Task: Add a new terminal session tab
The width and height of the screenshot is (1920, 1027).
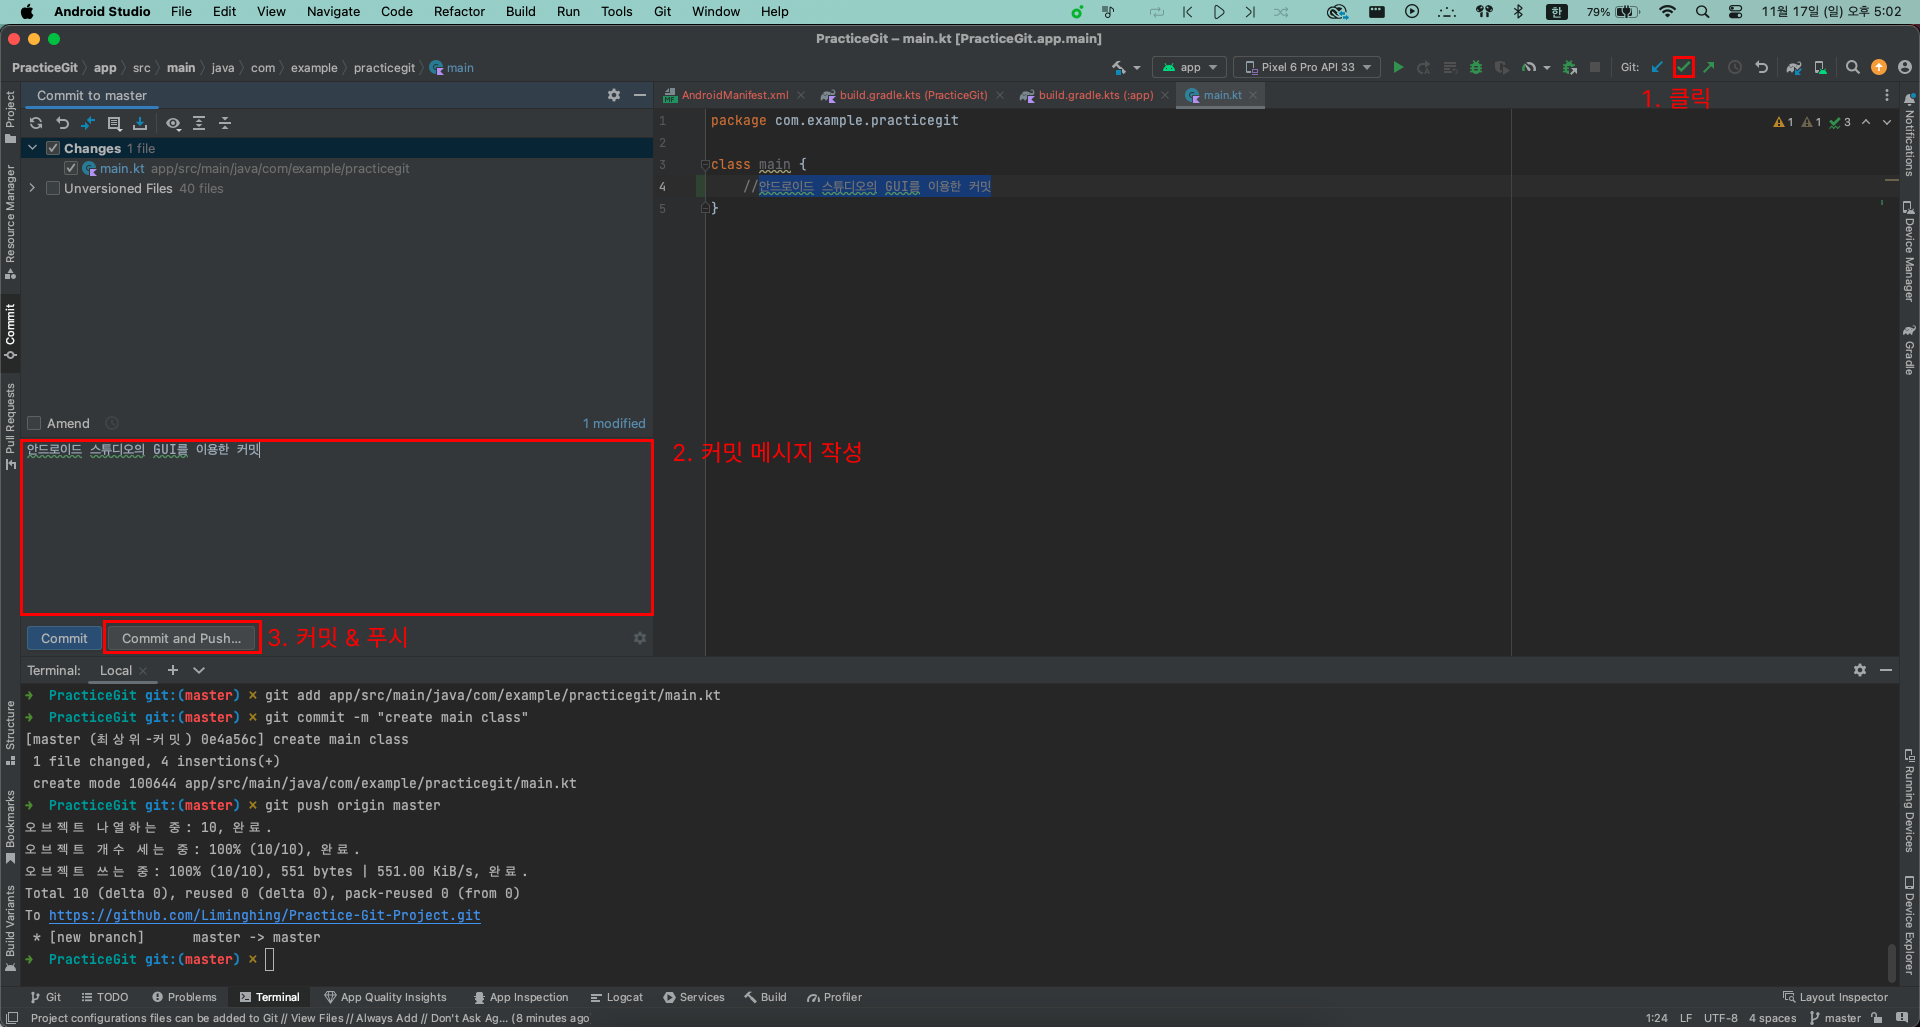Action: (173, 670)
